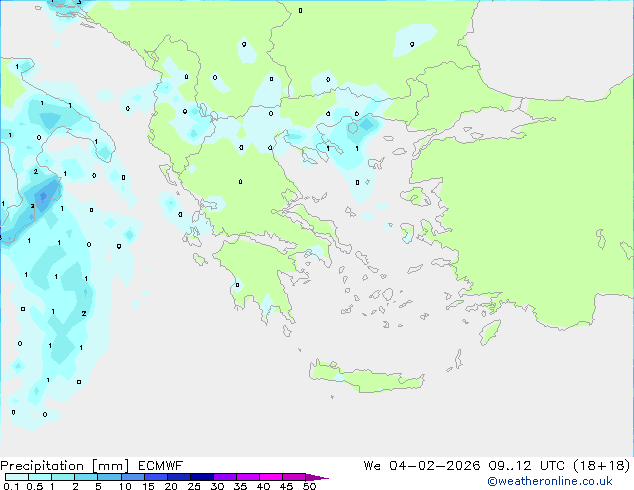Viewport: 634px width, 490px height.
Task: Click the 10–15 mm legend color box
Action: coord(132,477)
